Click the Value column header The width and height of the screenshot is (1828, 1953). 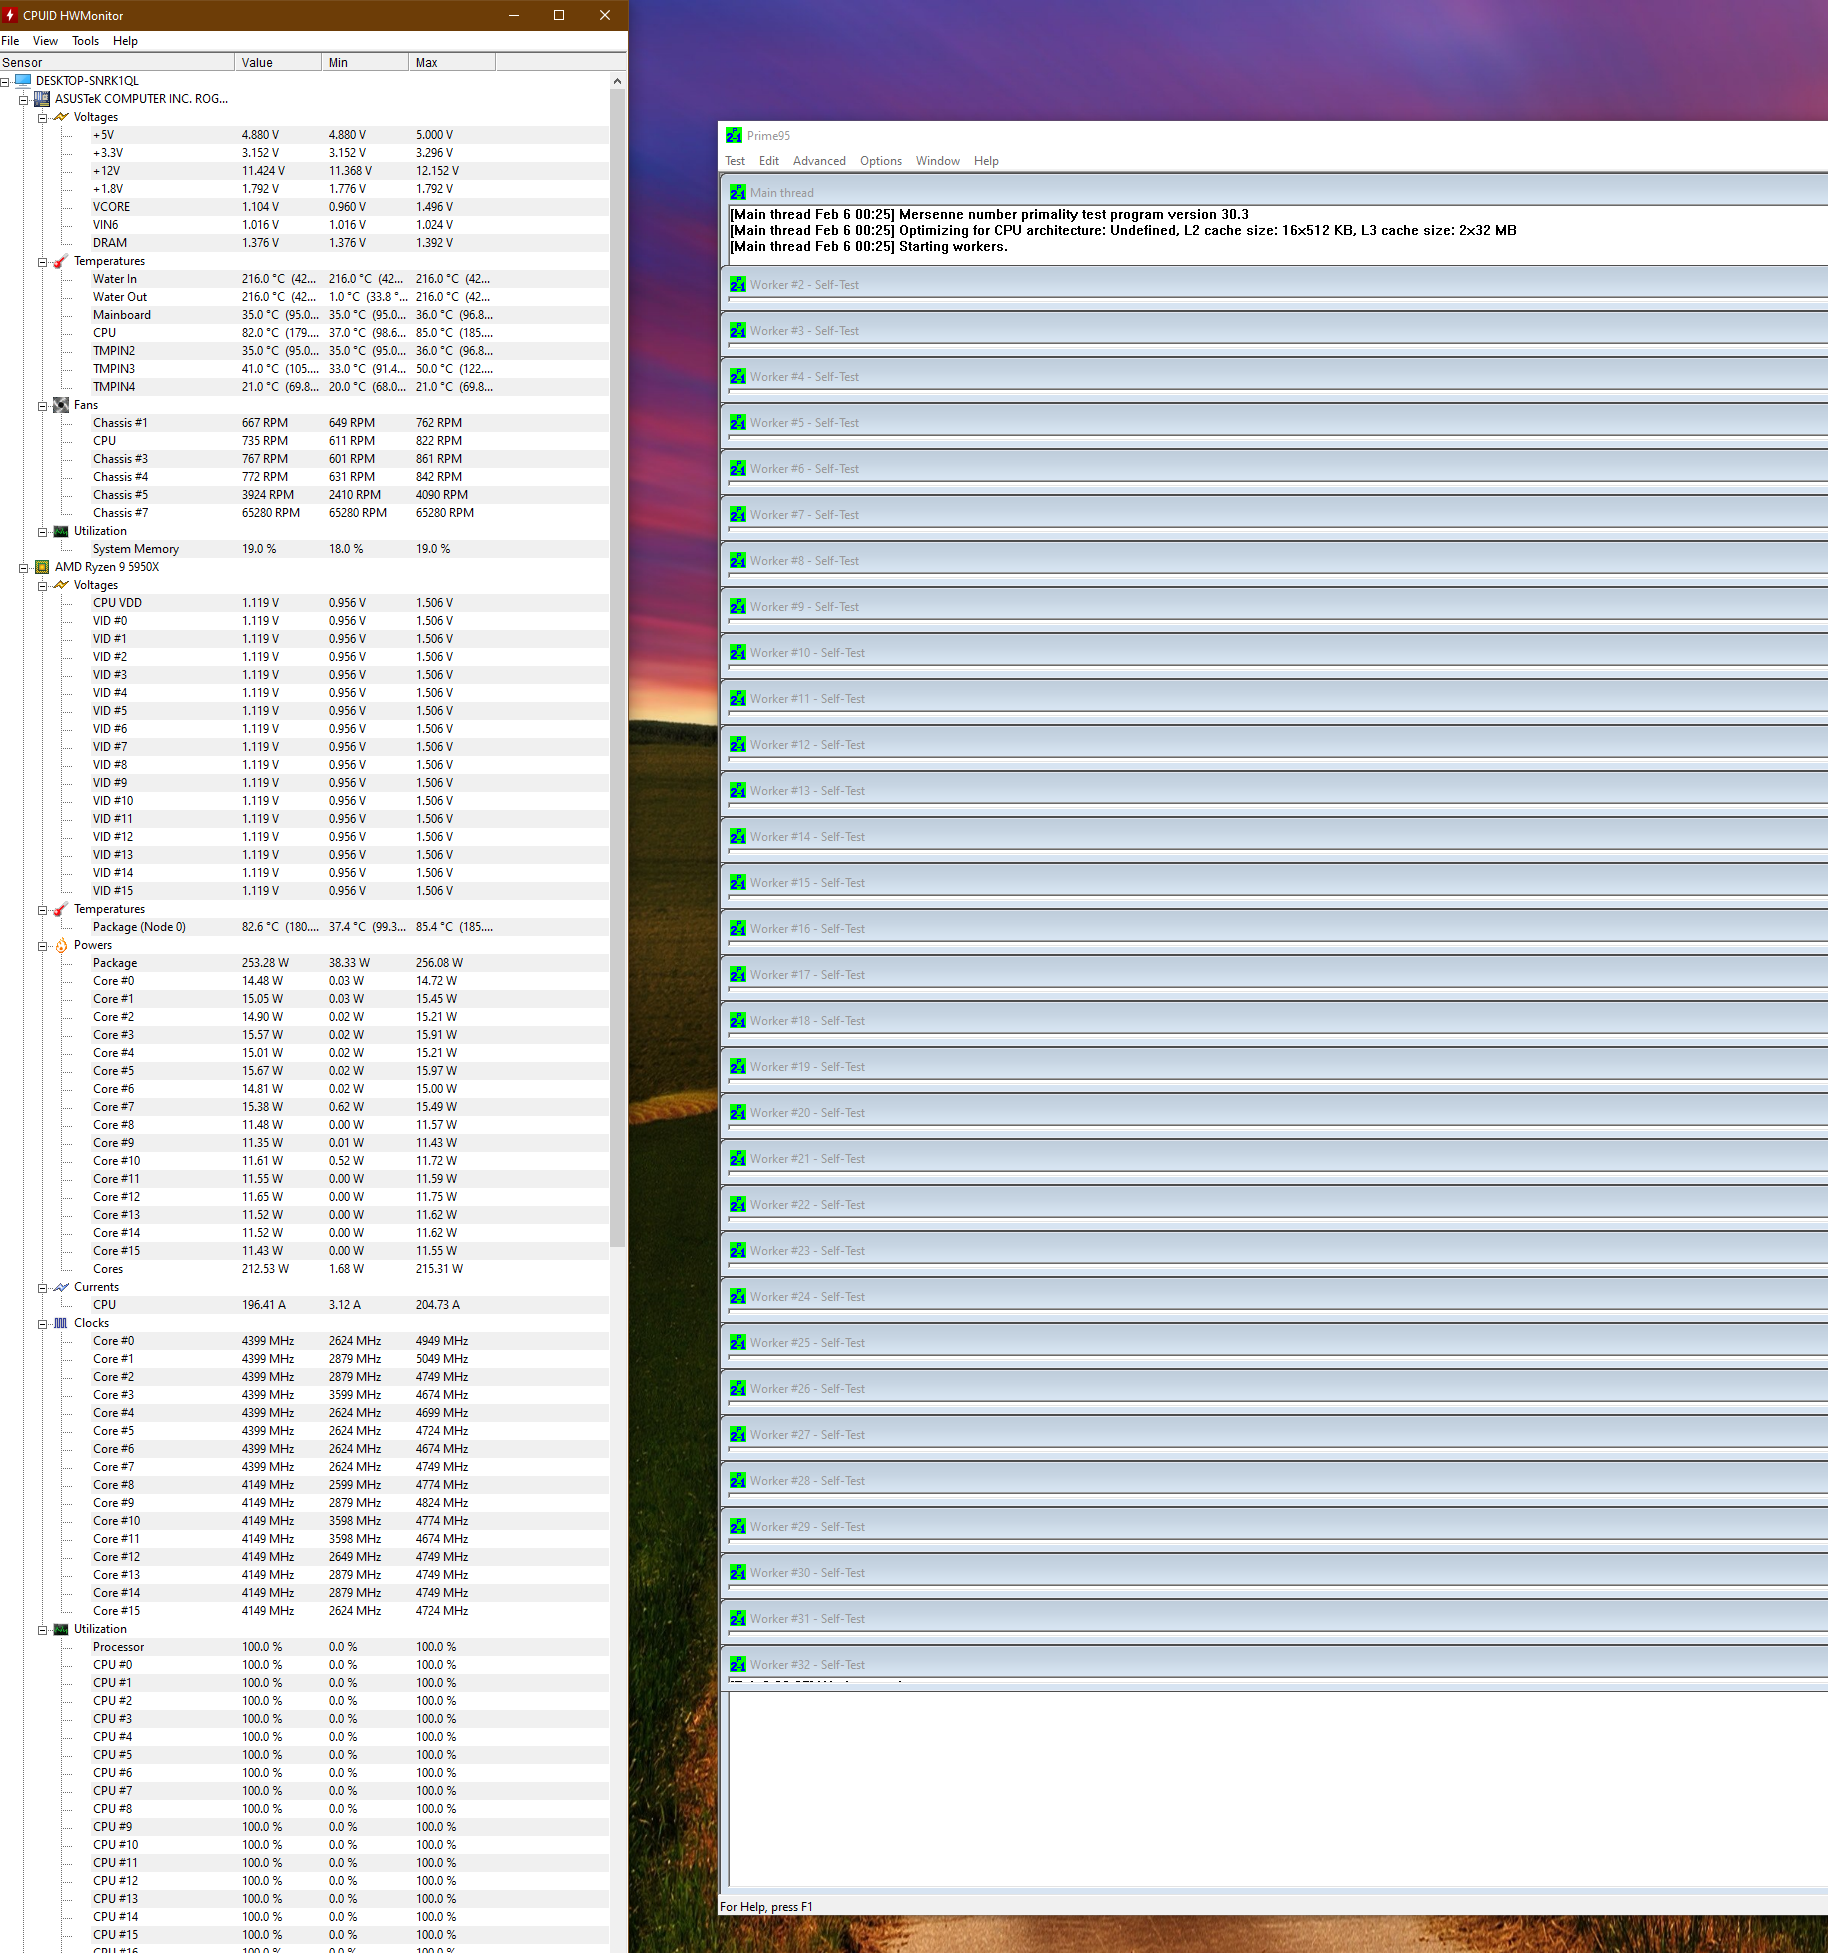278,62
